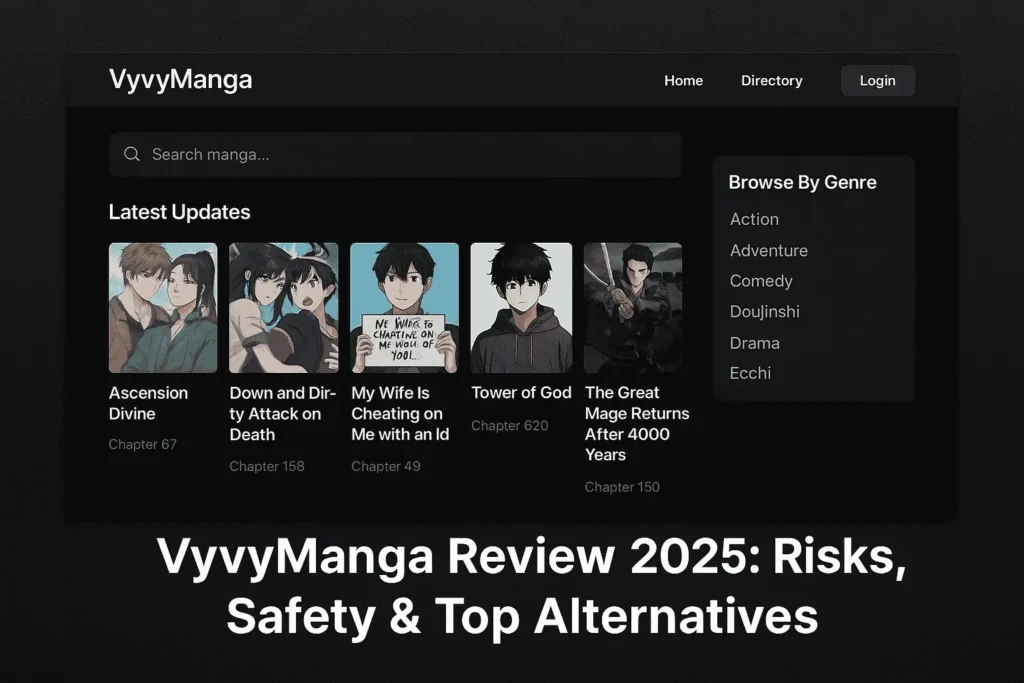Screen dimensions: 1024x683
Task: Open the Down and Dirty Attack cover thumbnail
Action: click(x=283, y=307)
